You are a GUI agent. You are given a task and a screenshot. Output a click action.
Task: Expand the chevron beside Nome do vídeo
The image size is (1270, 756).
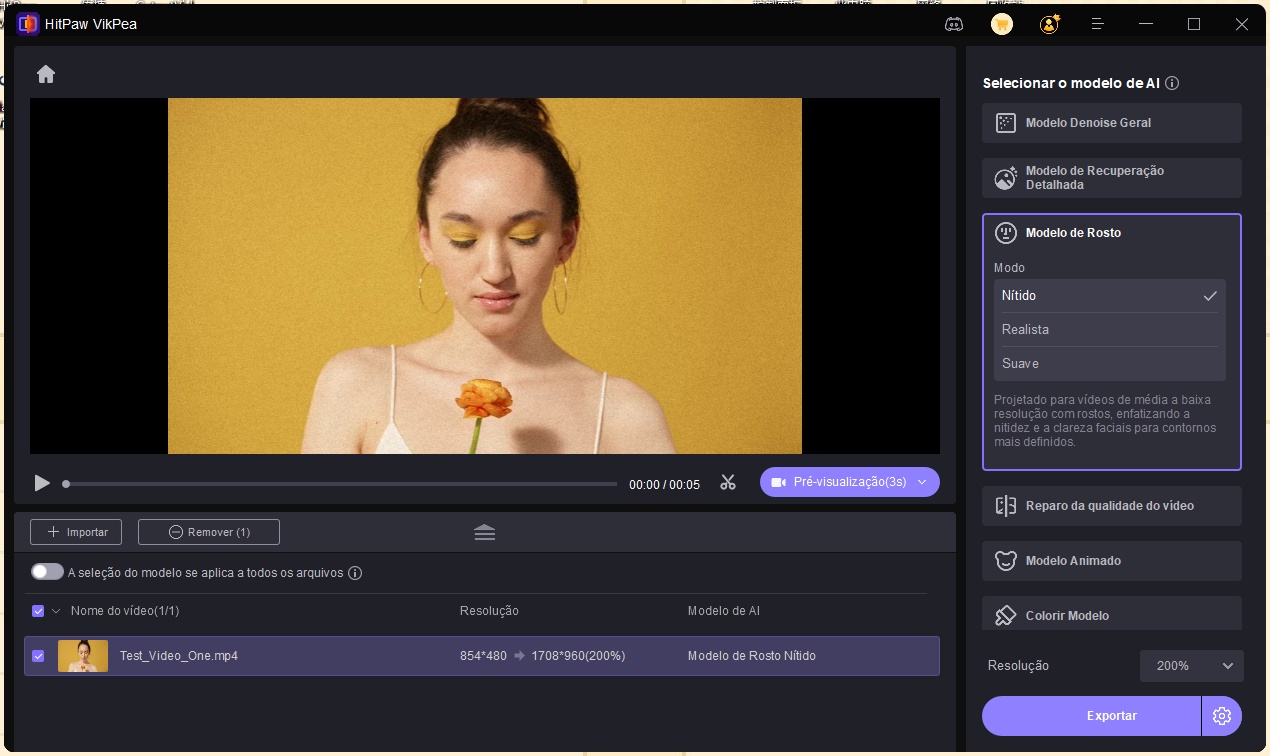(x=56, y=611)
